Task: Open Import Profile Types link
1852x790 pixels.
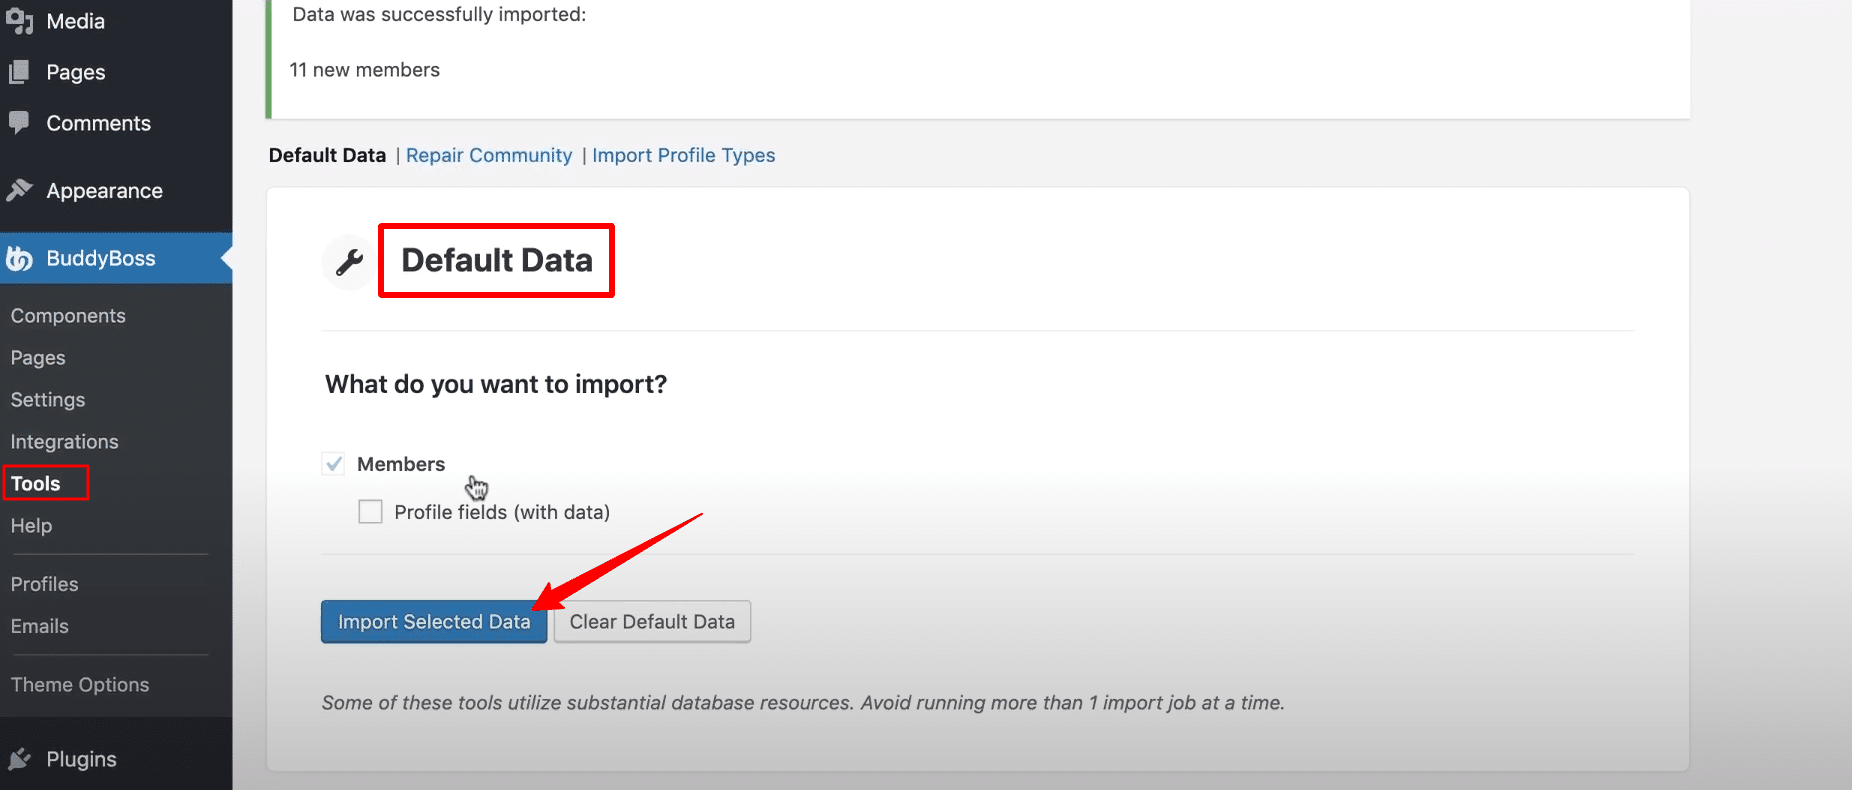Action: [684, 155]
